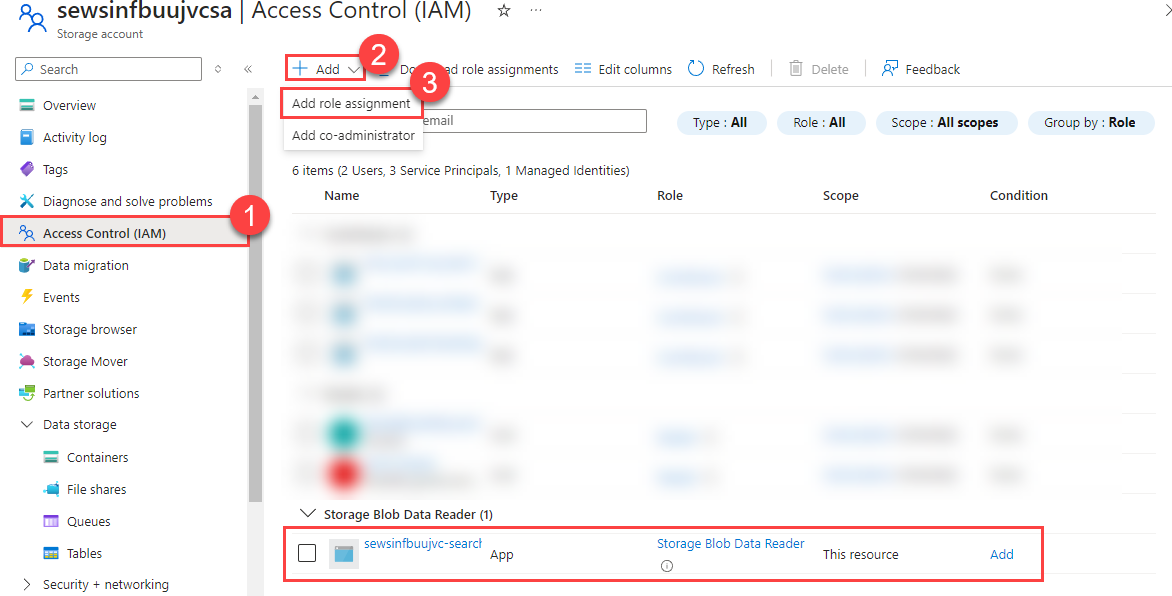Star this page as favorite
This screenshot has height=596, width=1172.
pos(503,12)
